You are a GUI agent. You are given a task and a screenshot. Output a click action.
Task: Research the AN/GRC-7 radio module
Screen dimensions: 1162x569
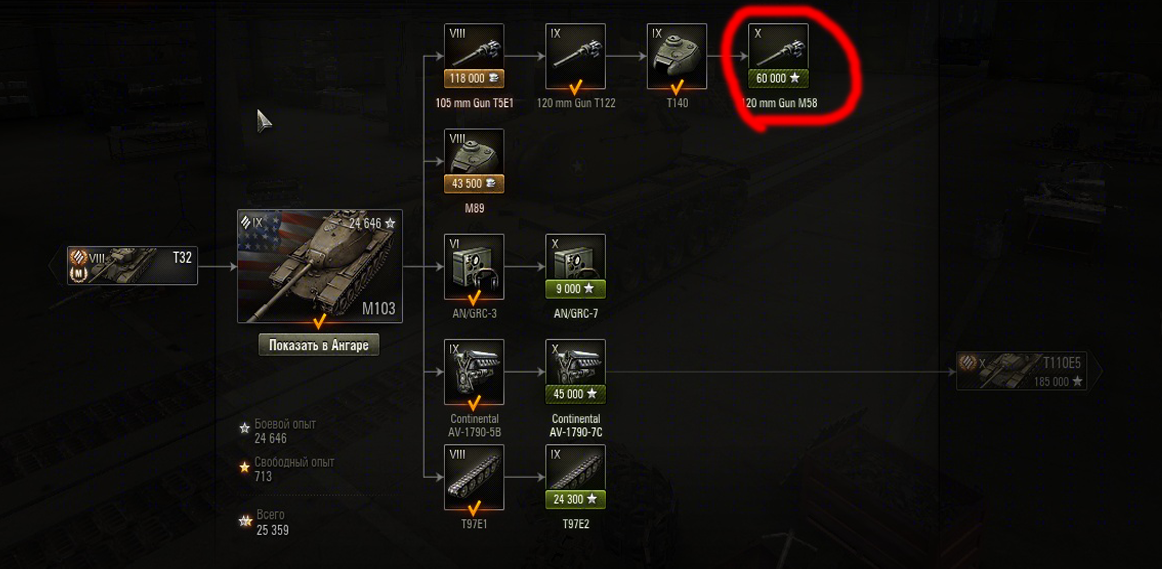point(576,267)
